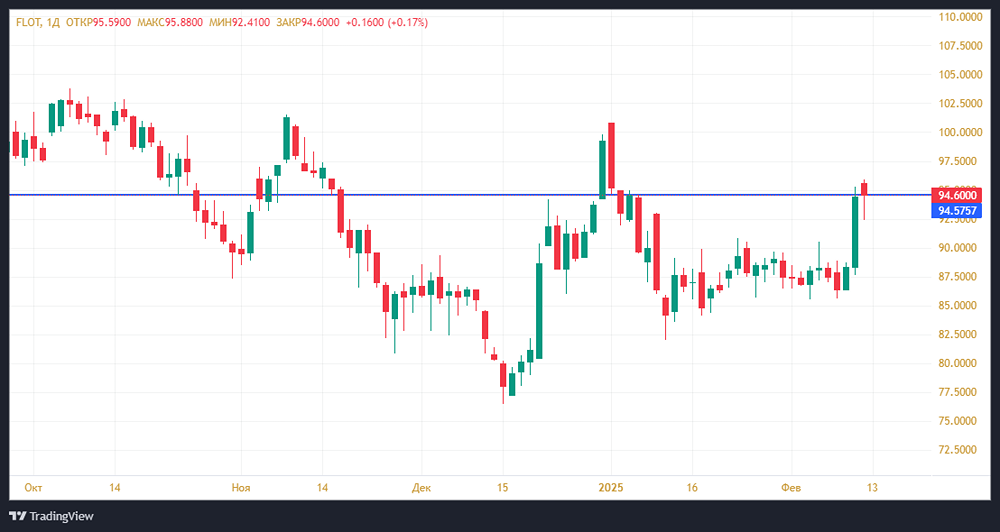Image resolution: width=1000 pixels, height=532 pixels.
Task: Click the Дек date axis label
Action: (x=422, y=488)
